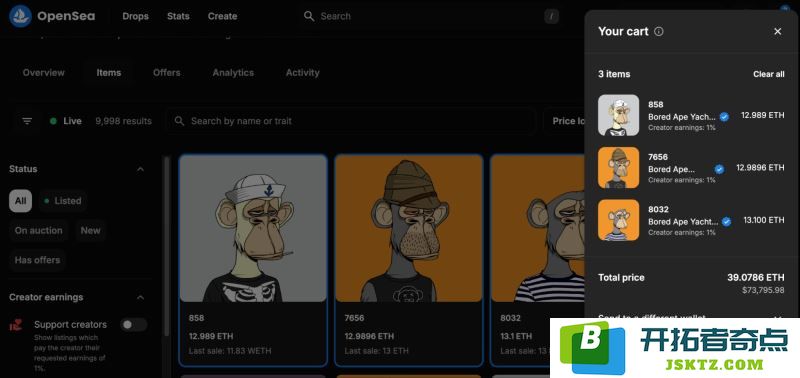Open collection link for cart item 7656

(671, 169)
